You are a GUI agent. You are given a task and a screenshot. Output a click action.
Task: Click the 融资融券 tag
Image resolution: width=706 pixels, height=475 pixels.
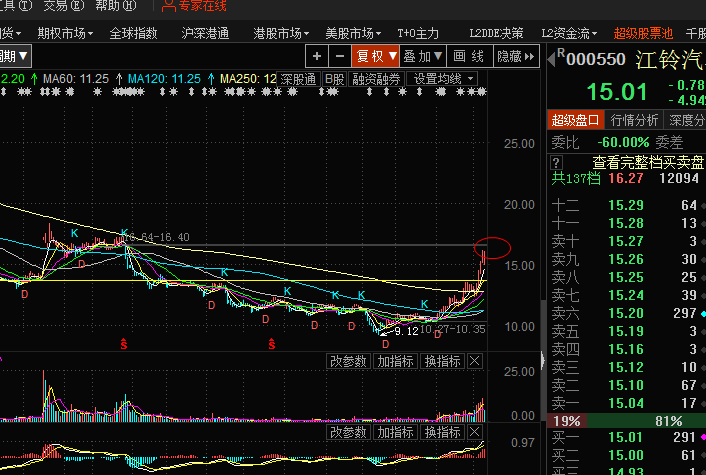pos(376,79)
